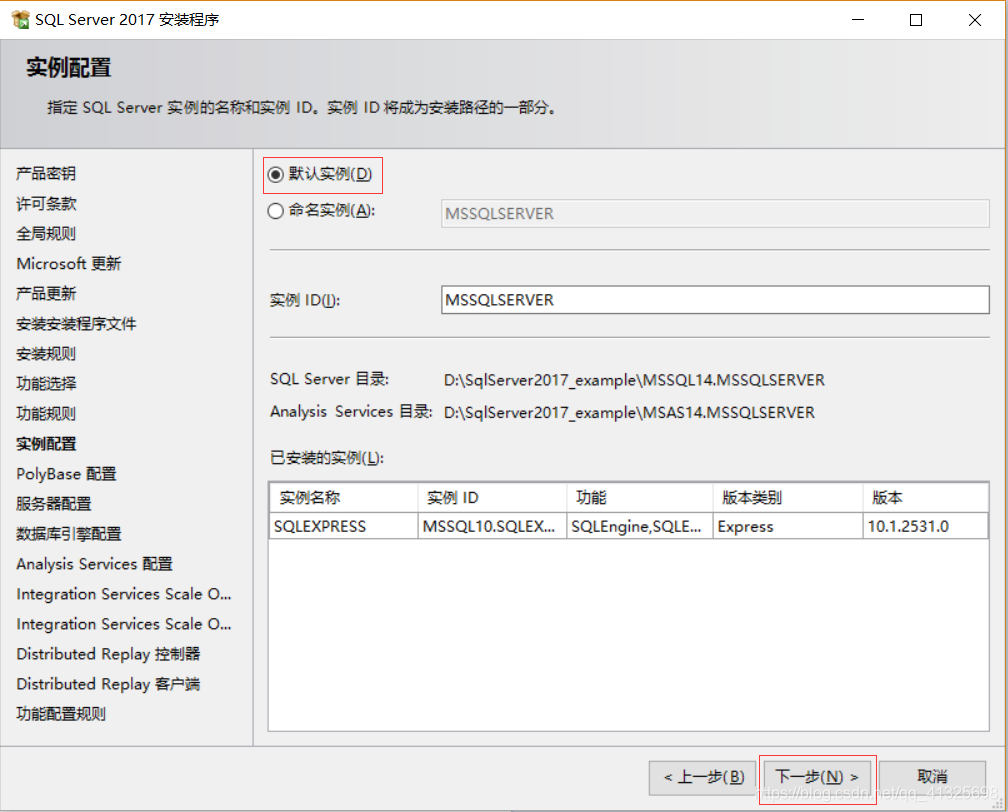Sort by 实例 ID column header

pyautogui.click(x=492, y=498)
